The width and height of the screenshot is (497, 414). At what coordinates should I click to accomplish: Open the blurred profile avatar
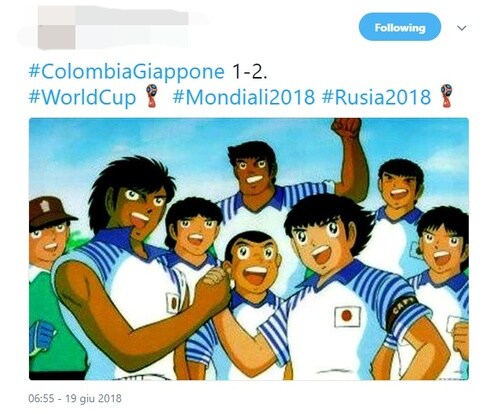click(56, 37)
